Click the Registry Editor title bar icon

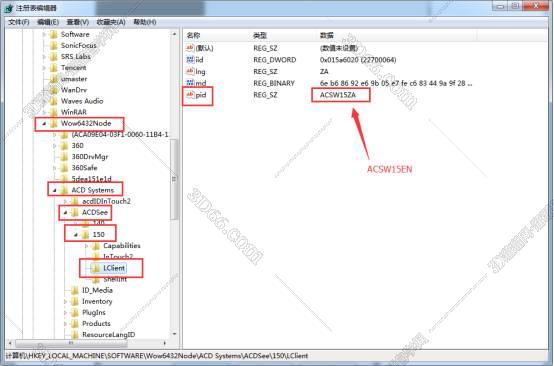coord(9,8)
